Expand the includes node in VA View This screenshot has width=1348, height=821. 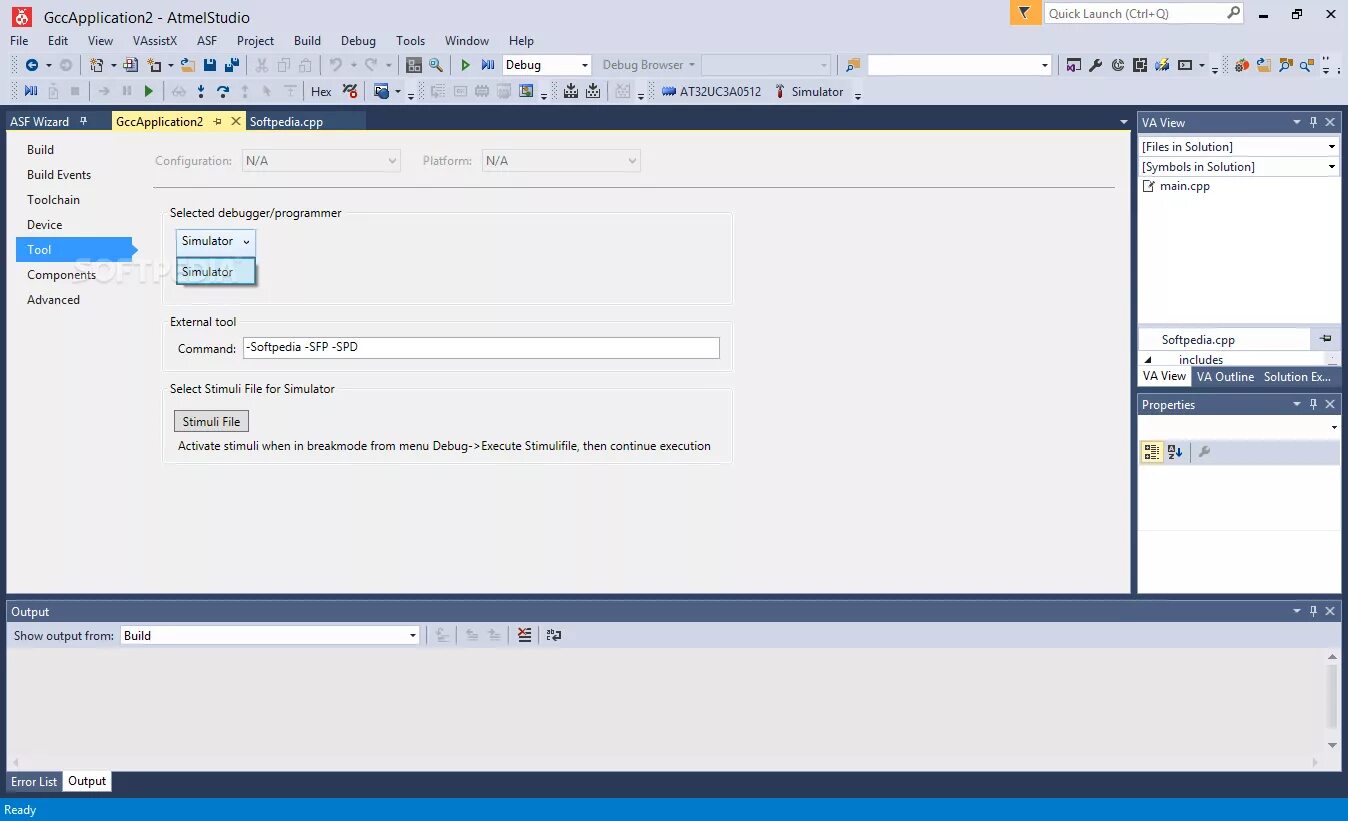click(x=1148, y=360)
